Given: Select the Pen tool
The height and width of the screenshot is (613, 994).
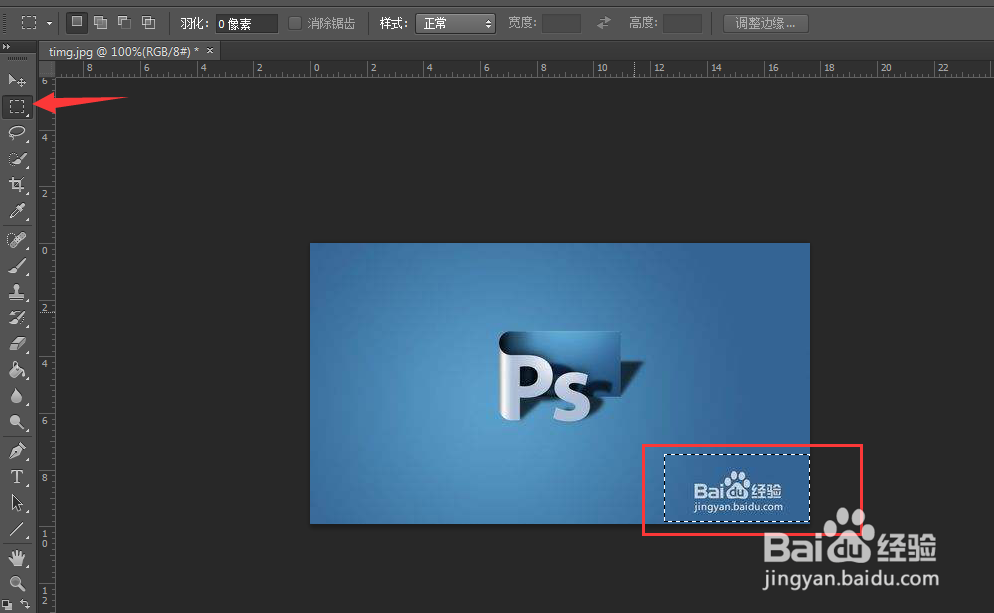Looking at the screenshot, I should (17, 451).
